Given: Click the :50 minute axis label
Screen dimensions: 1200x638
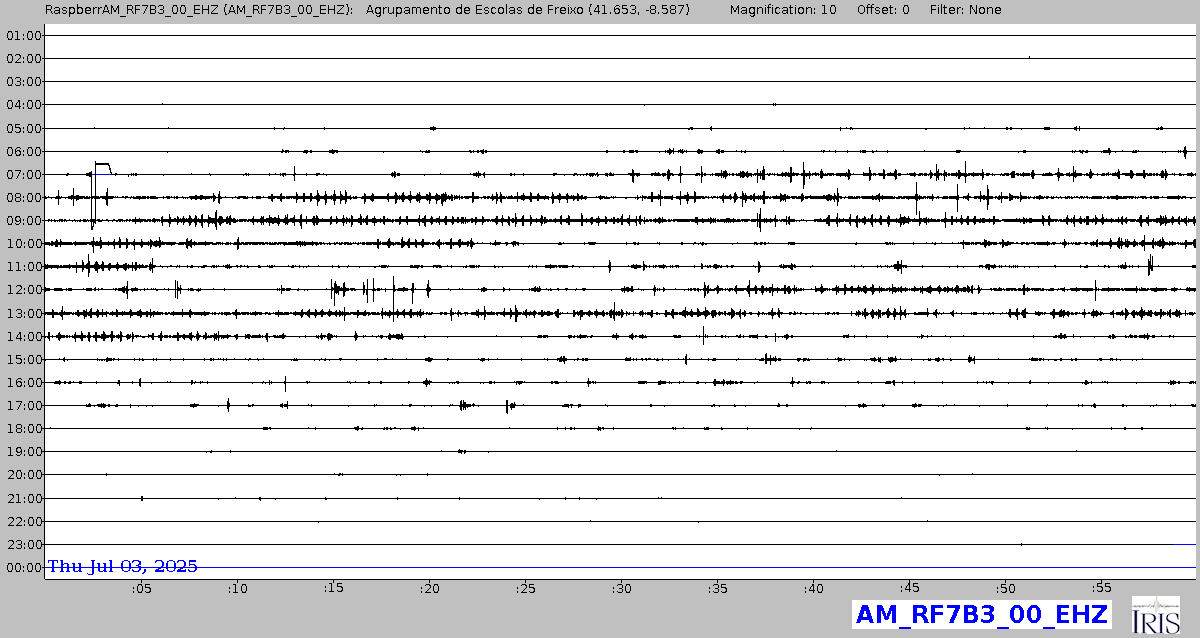Looking at the screenshot, I should click(1005, 588).
